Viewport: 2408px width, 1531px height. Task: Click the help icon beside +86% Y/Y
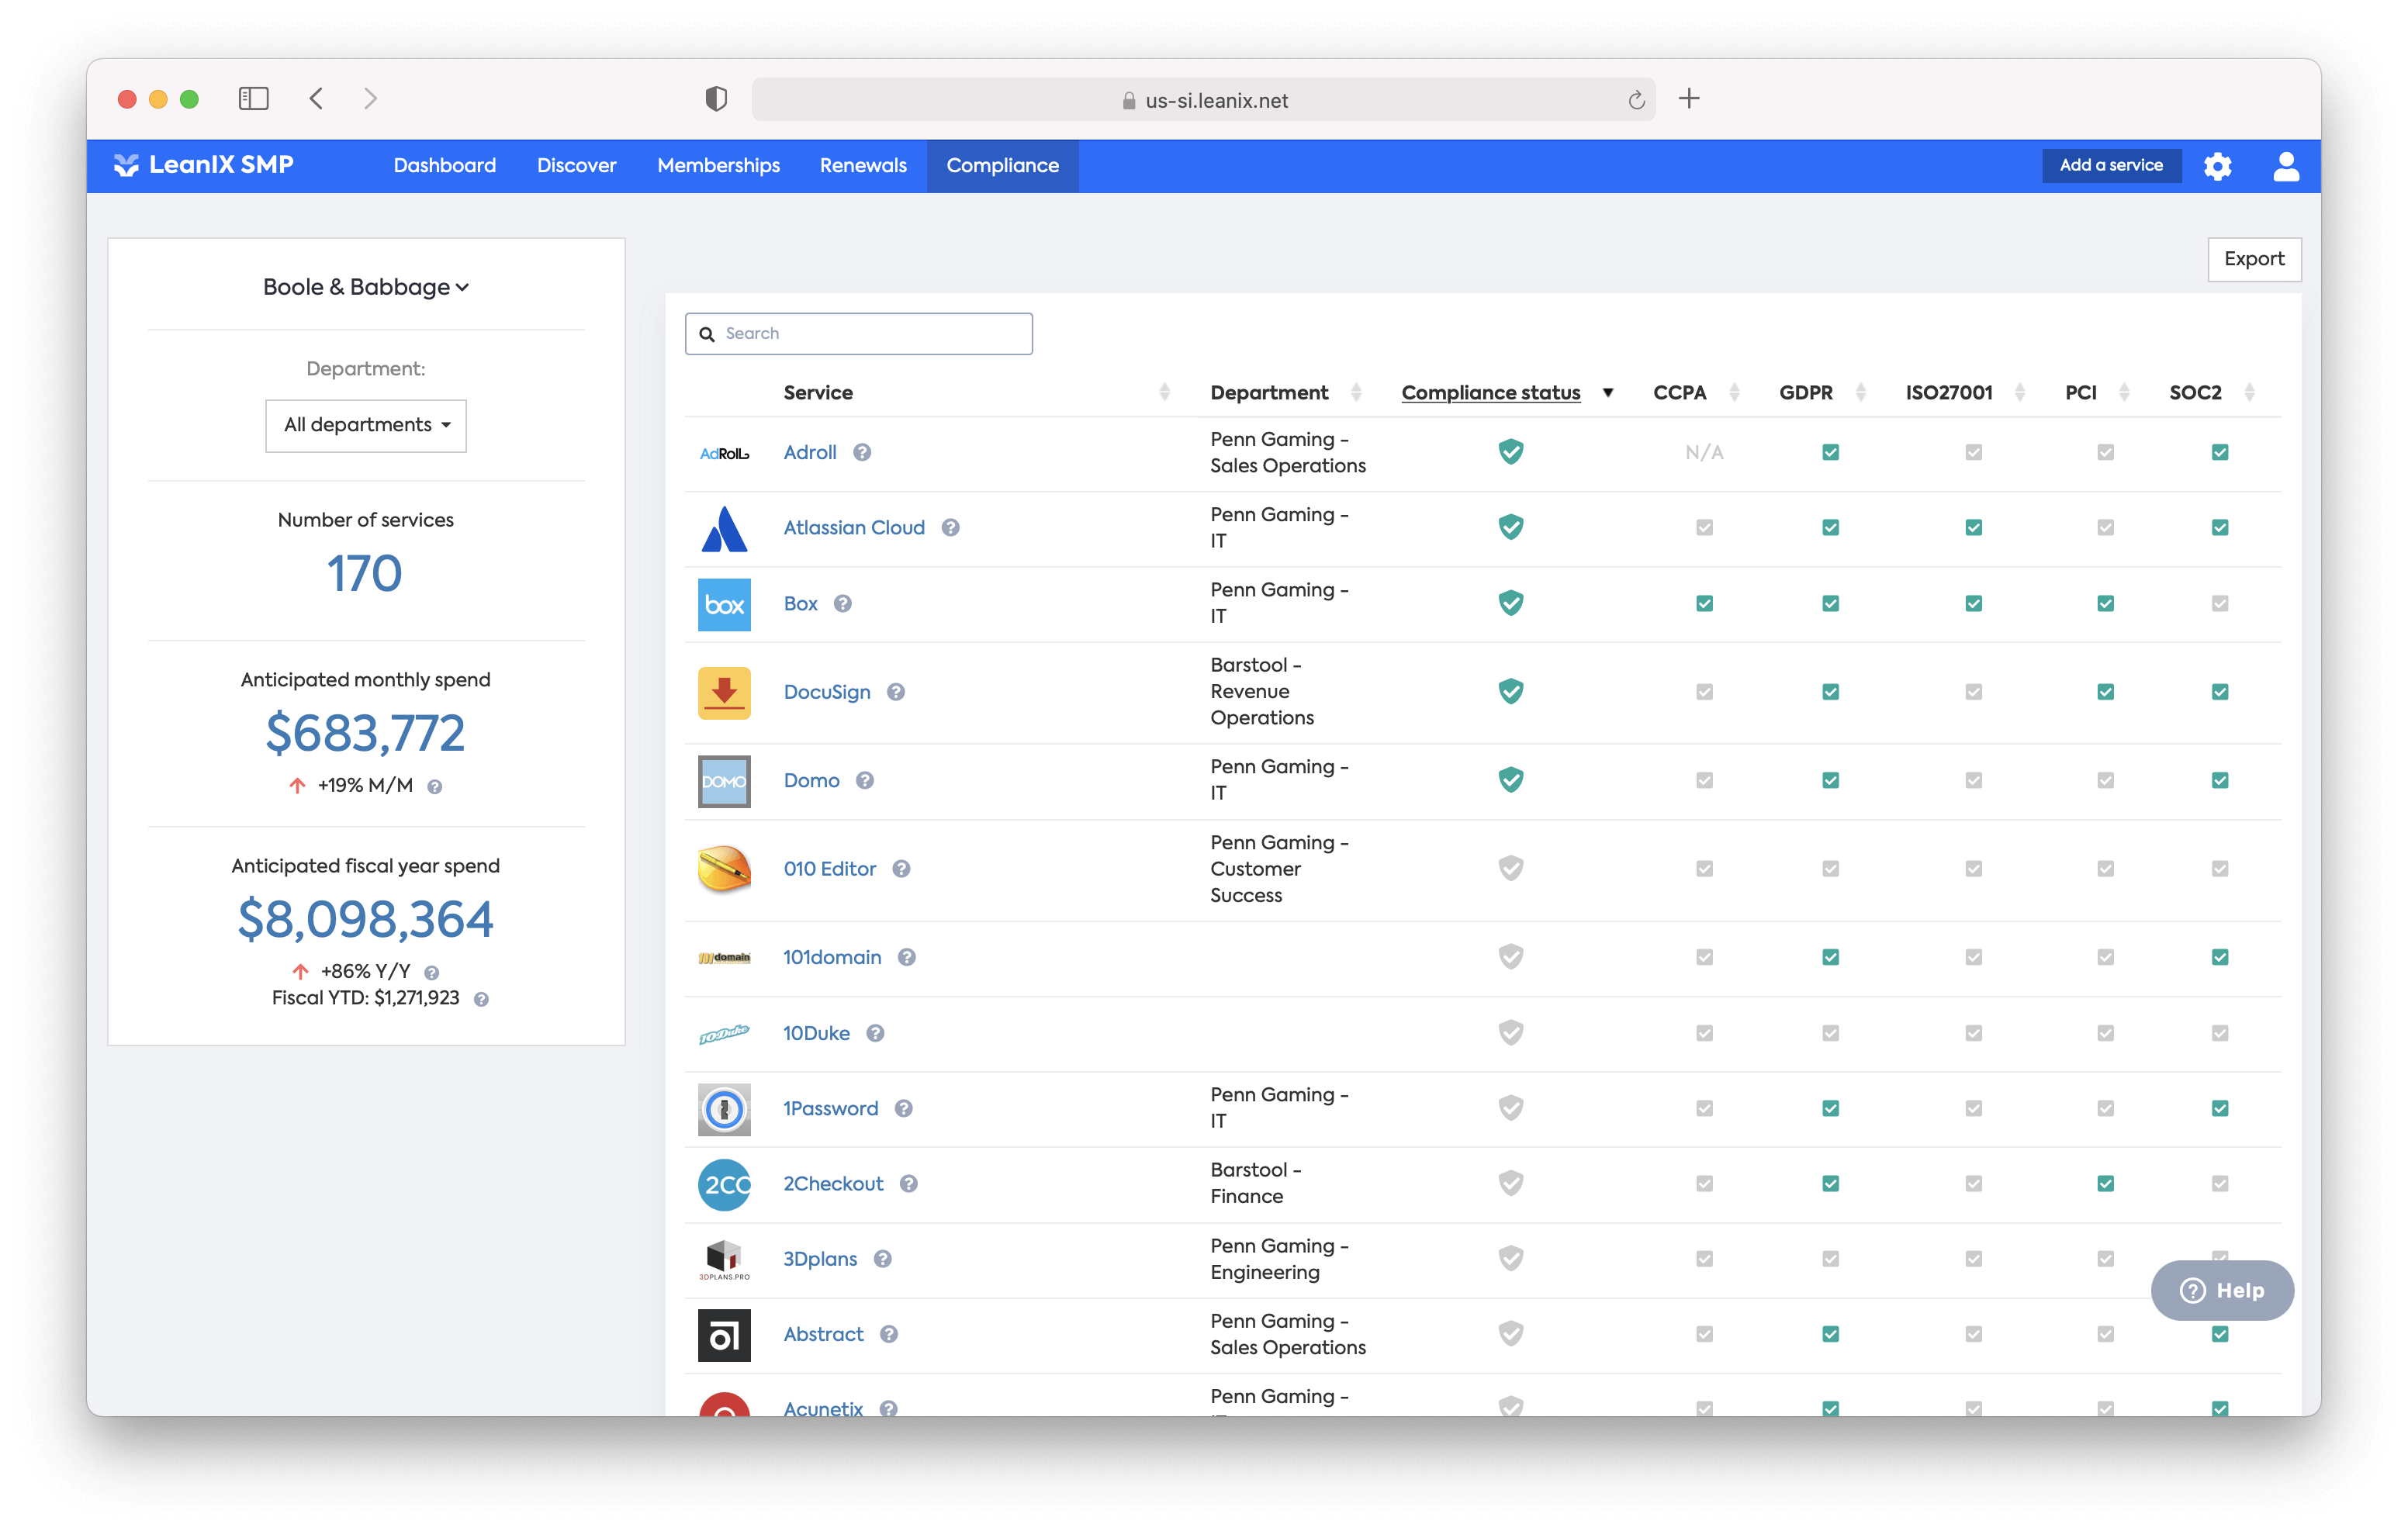432,972
